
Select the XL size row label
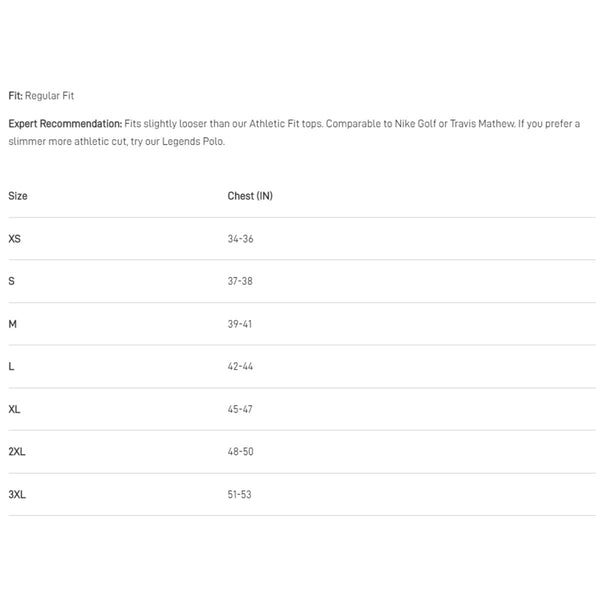click(x=14, y=409)
